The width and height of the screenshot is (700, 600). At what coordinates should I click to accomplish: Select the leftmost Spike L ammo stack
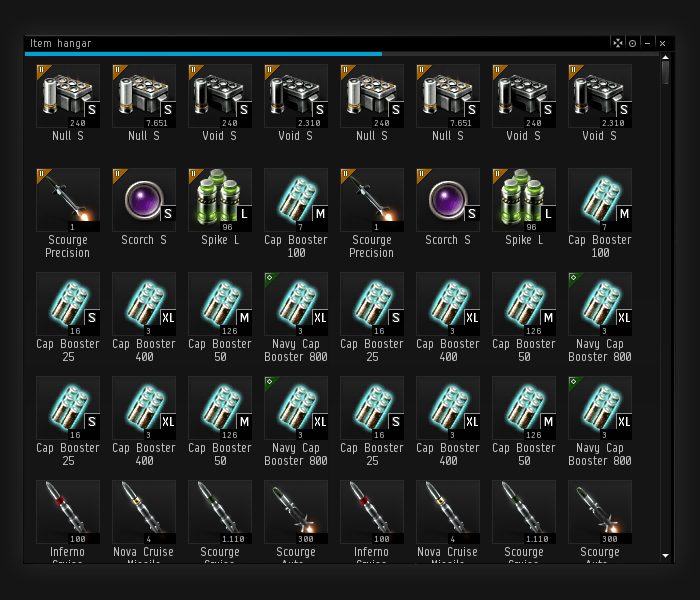220,200
